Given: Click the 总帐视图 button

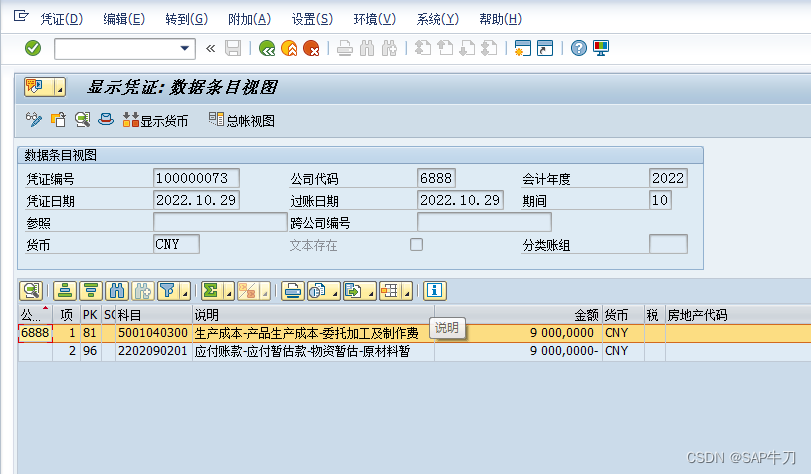Looking at the screenshot, I should [x=242, y=120].
